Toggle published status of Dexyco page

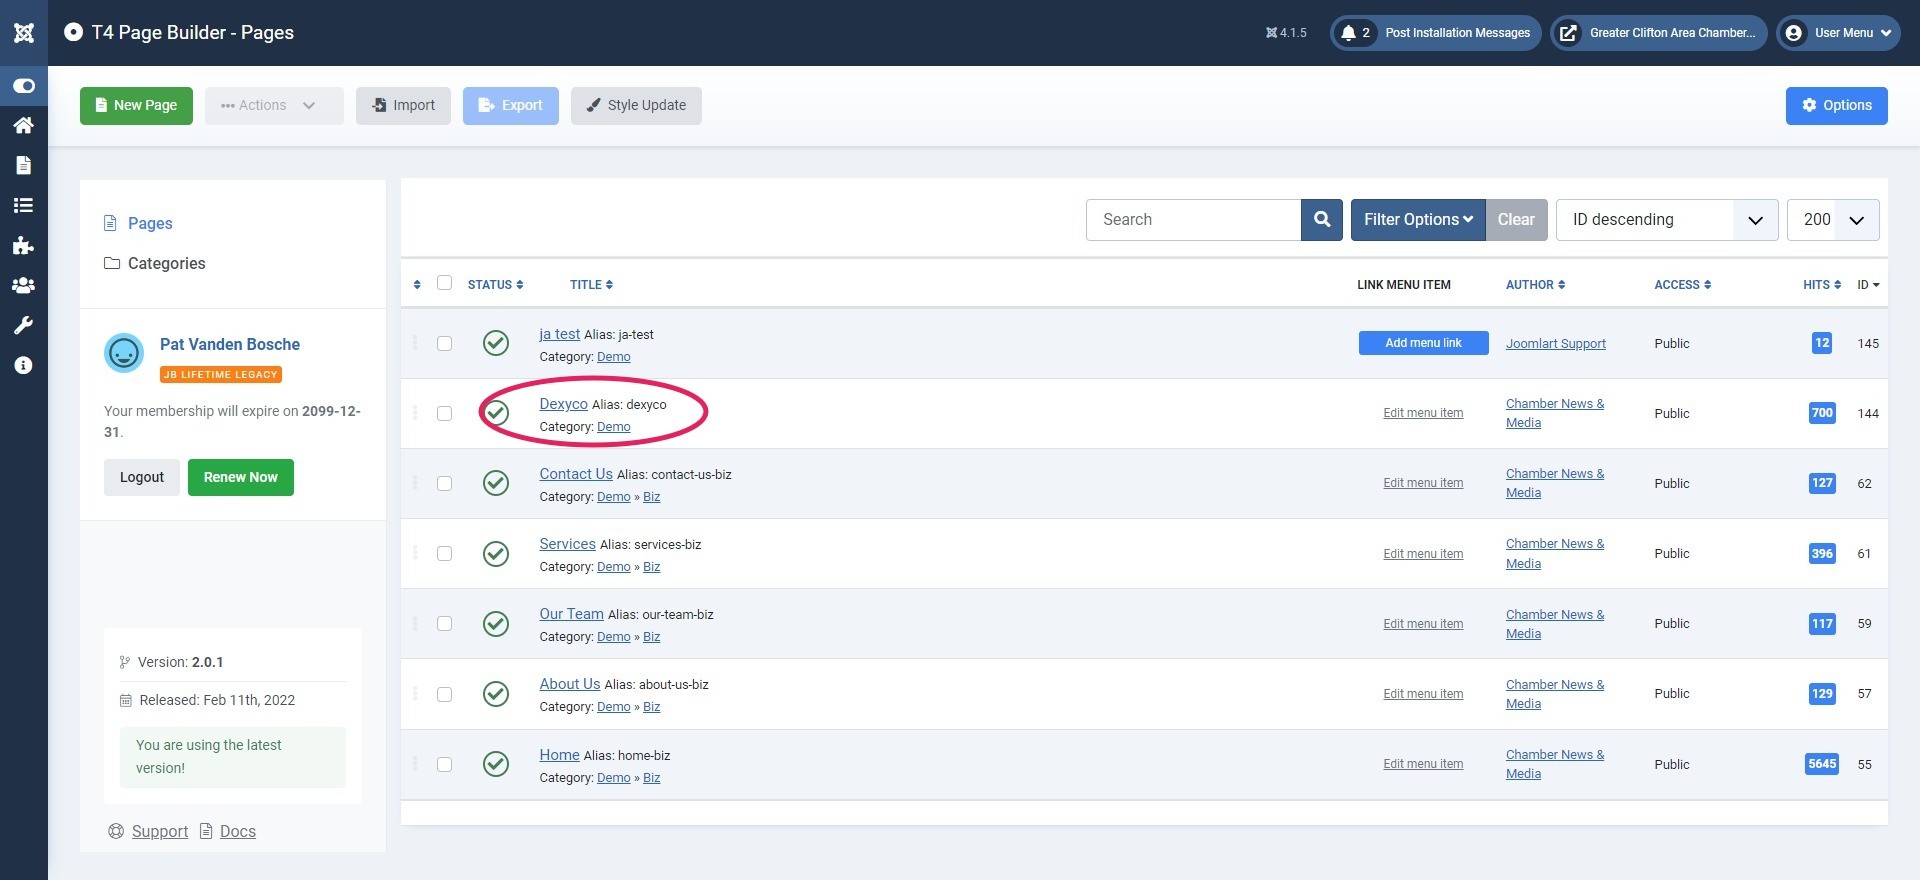click(x=496, y=413)
